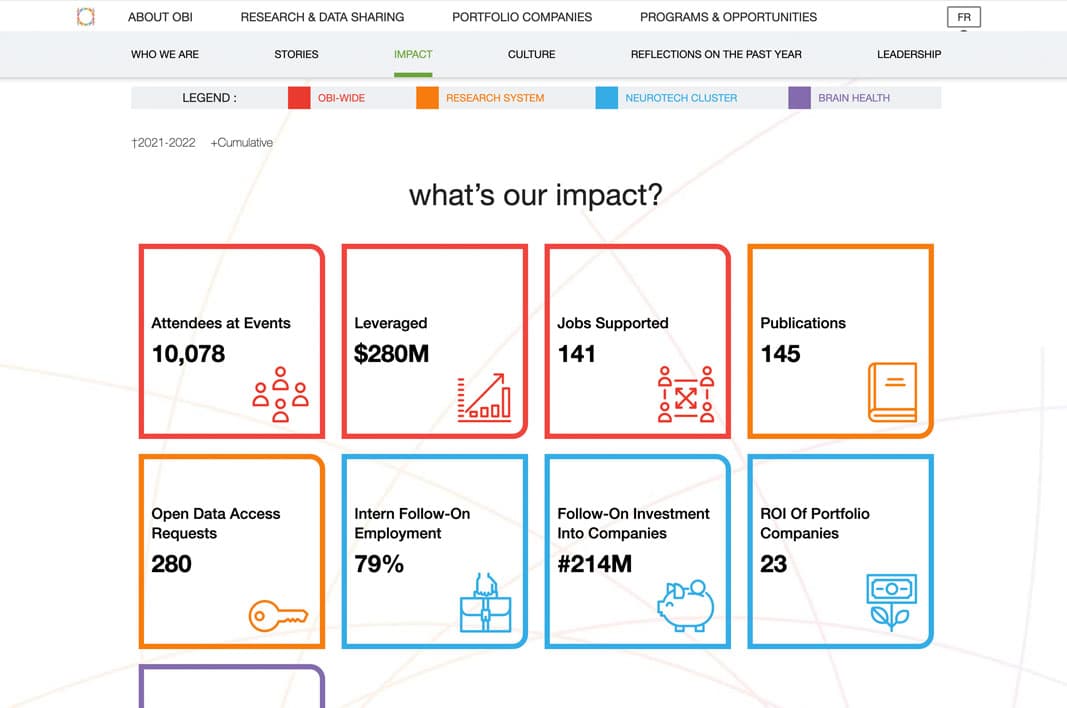Click the growth chart icon in Leveraged card
The height and width of the screenshot is (708, 1067).
click(x=484, y=397)
